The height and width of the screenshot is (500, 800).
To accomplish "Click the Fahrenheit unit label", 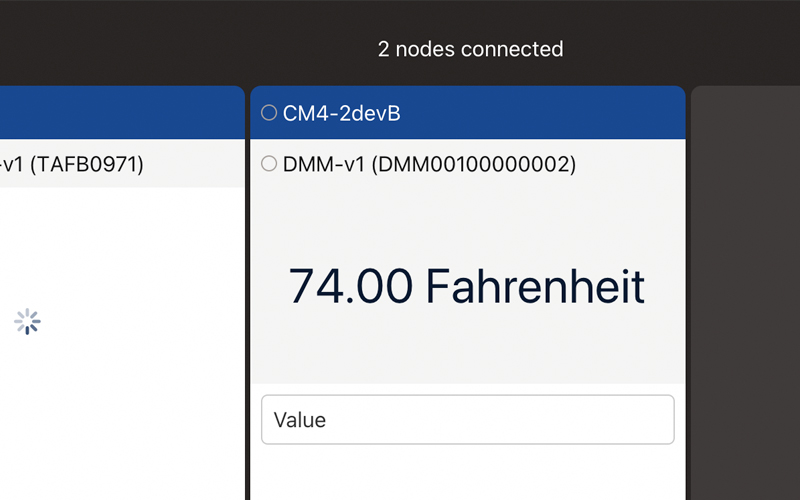I will [535, 287].
